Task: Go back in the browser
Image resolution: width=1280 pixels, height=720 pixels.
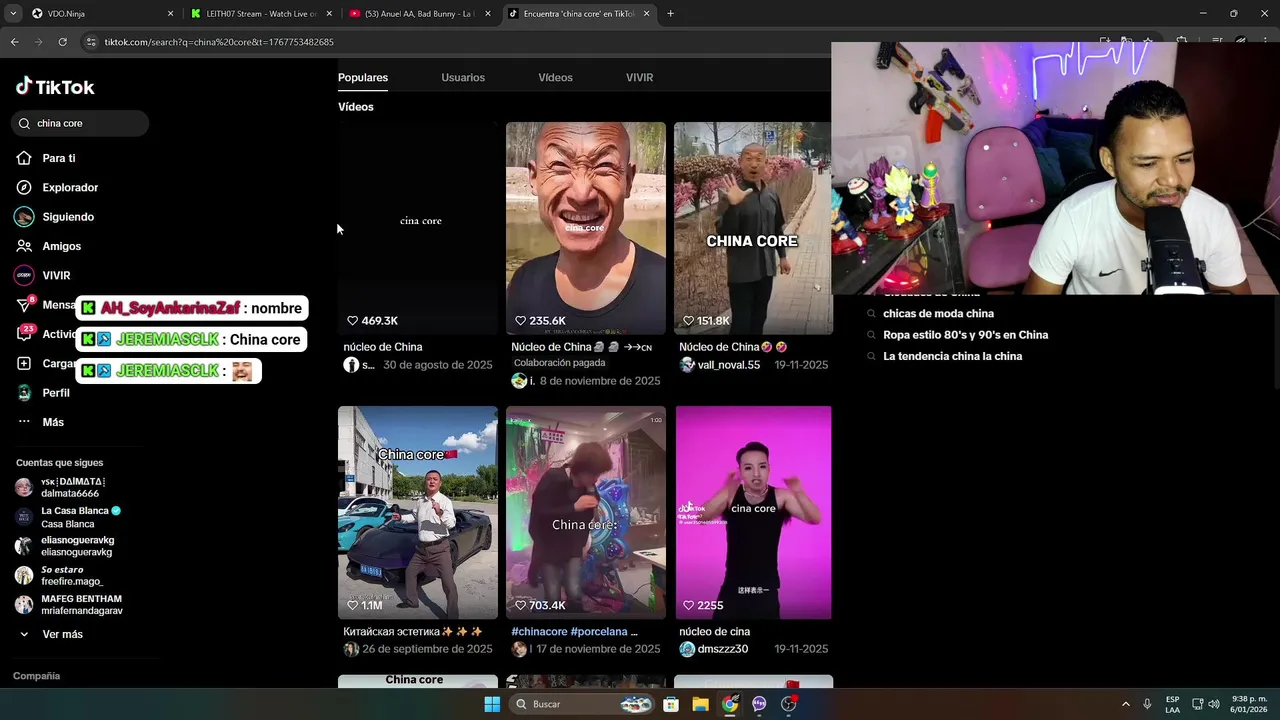Action: coord(14,42)
